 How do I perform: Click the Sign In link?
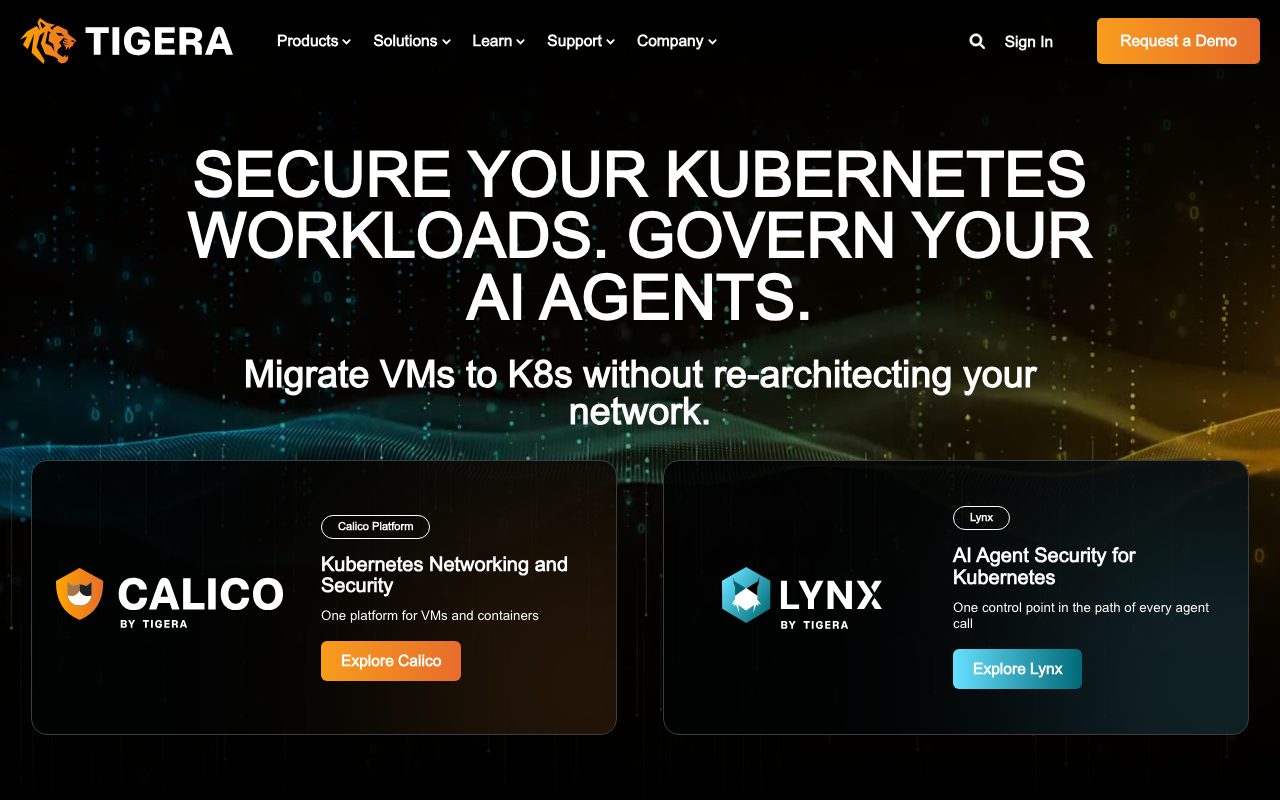coord(1028,41)
